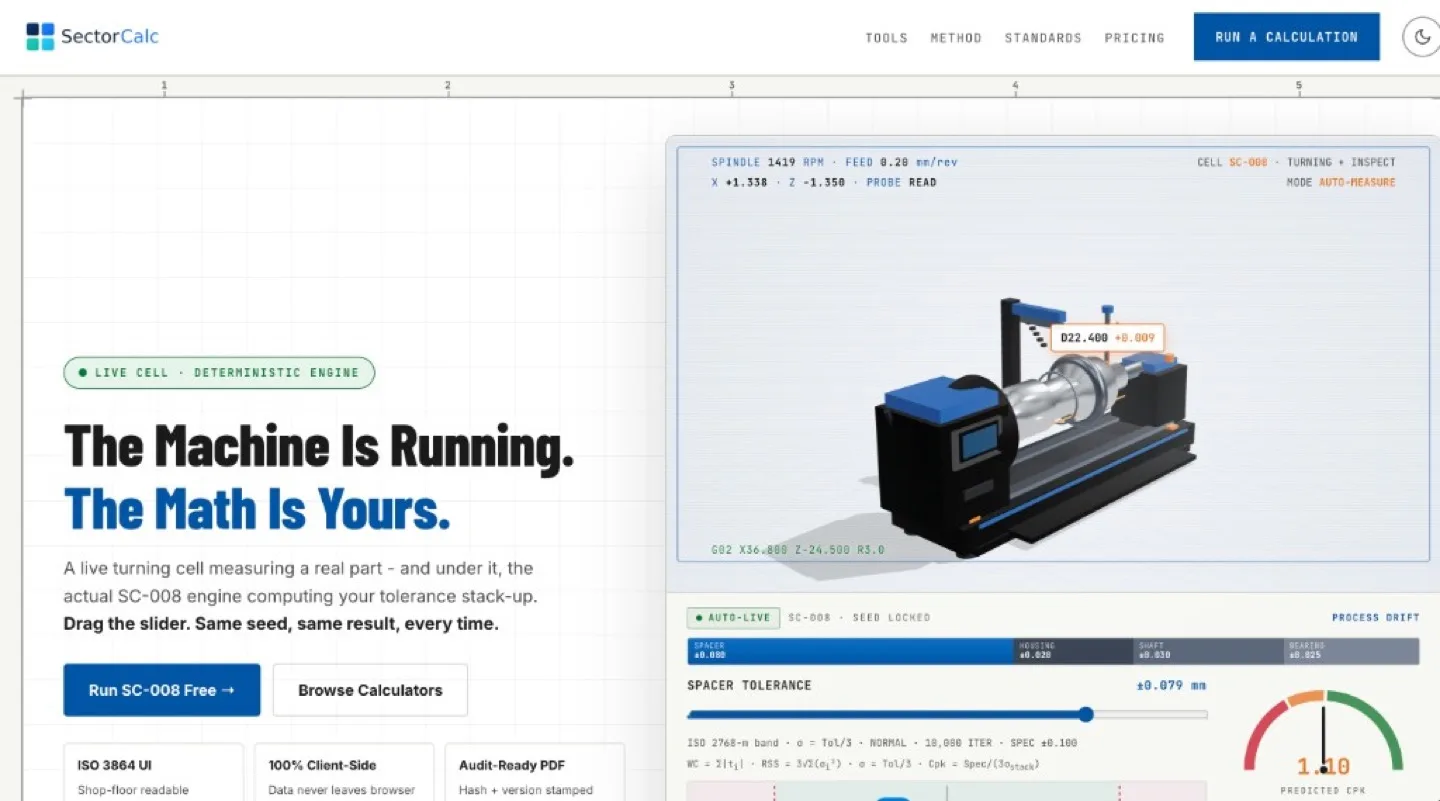
Task: Click the SectorCalc logo icon
Action: 40,37
